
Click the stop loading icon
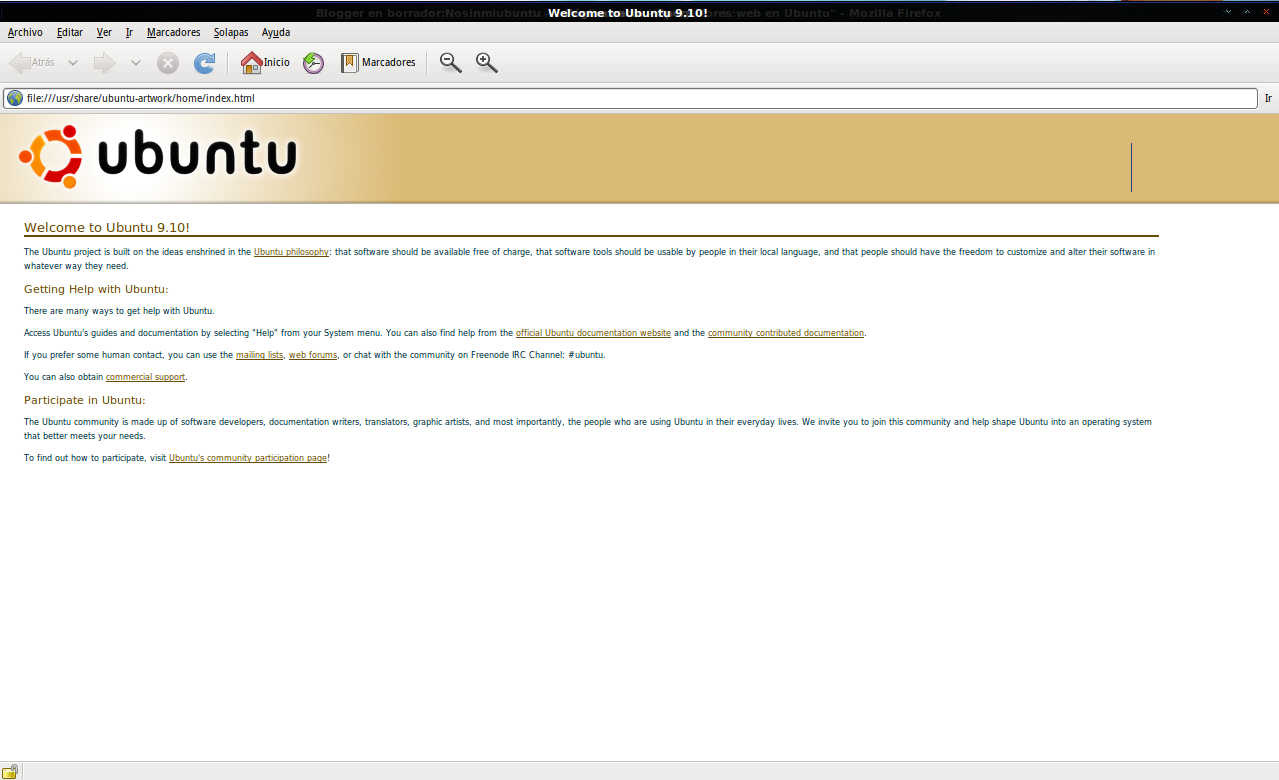click(x=168, y=63)
